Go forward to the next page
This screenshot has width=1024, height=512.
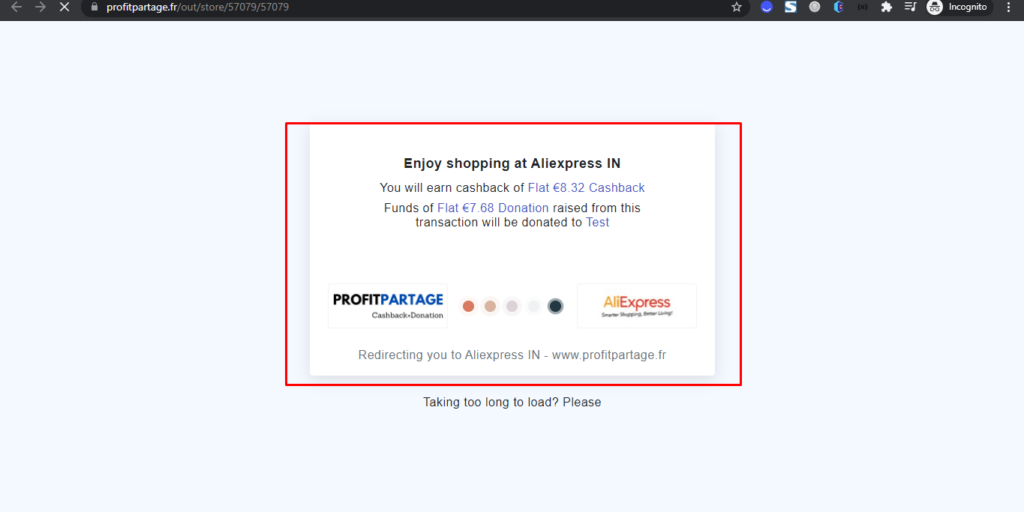coord(40,7)
